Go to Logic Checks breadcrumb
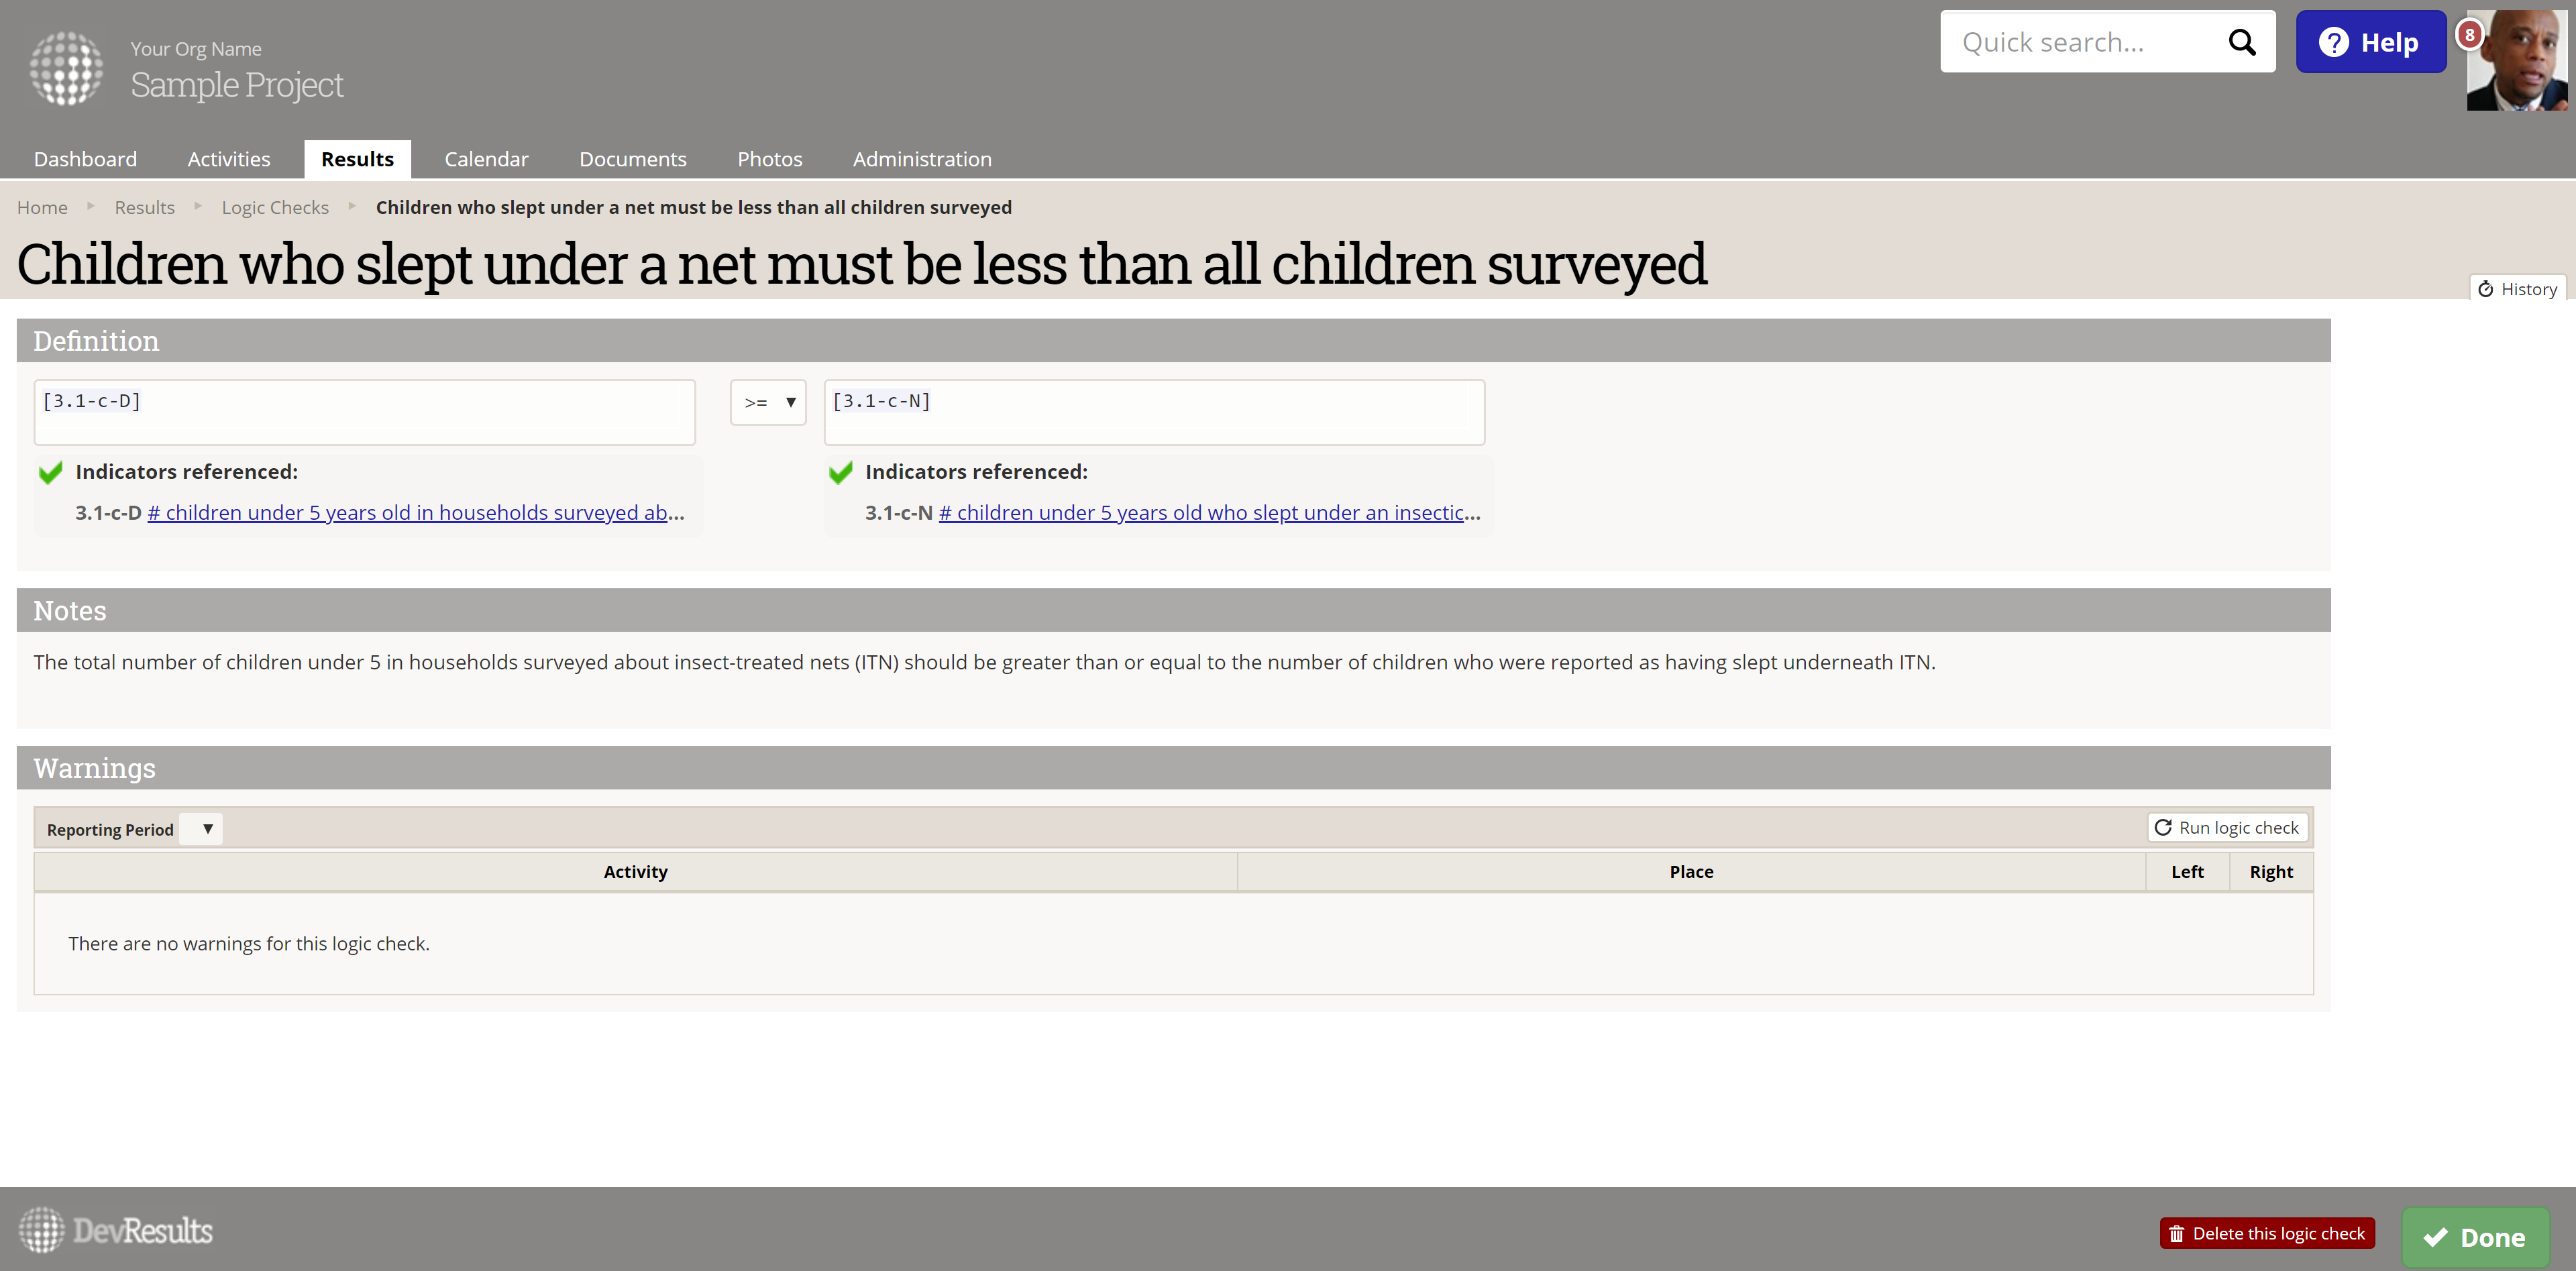 click(275, 207)
